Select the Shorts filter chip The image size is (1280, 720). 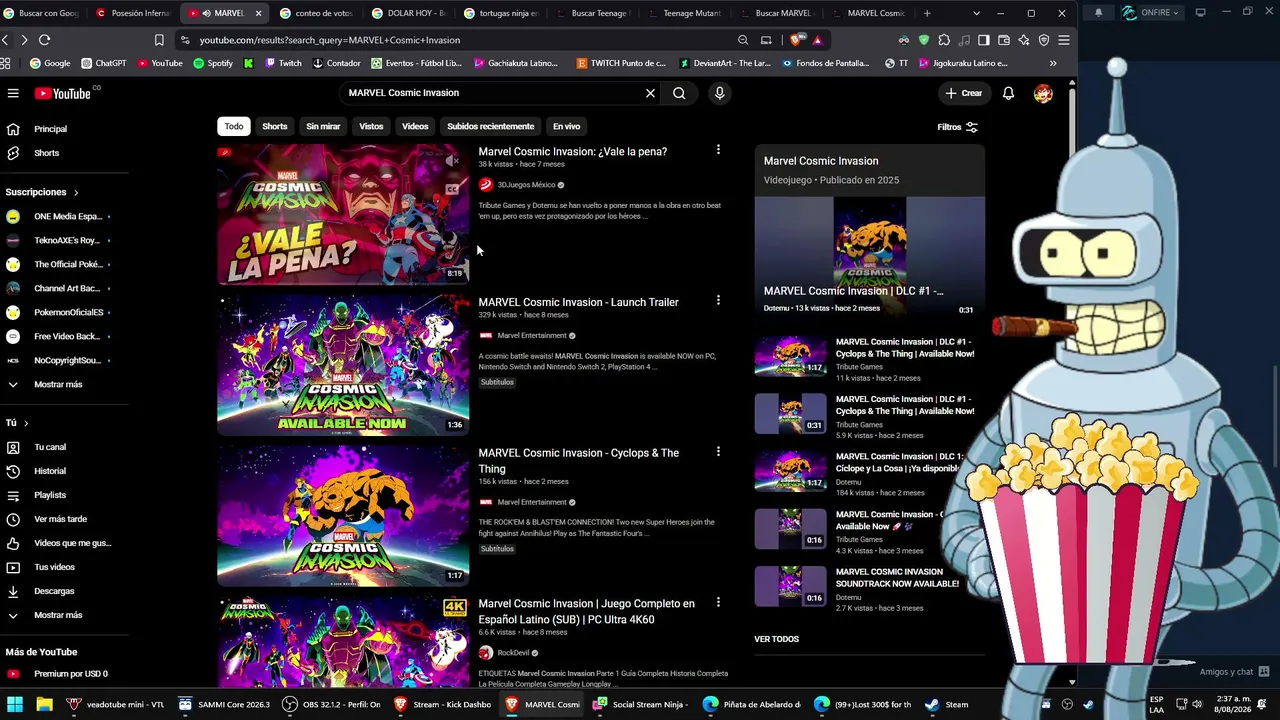275,127
